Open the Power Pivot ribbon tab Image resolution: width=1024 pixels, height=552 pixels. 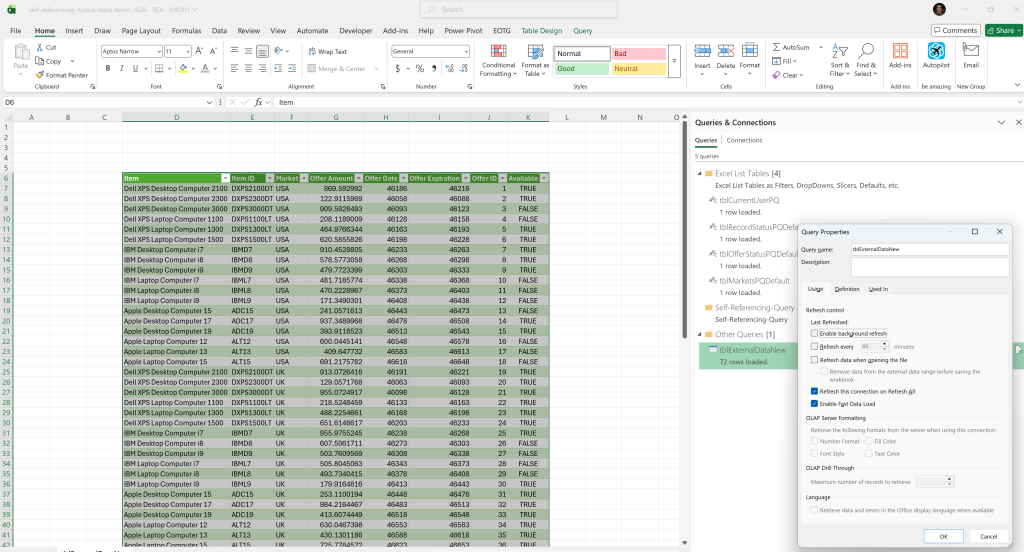click(463, 31)
